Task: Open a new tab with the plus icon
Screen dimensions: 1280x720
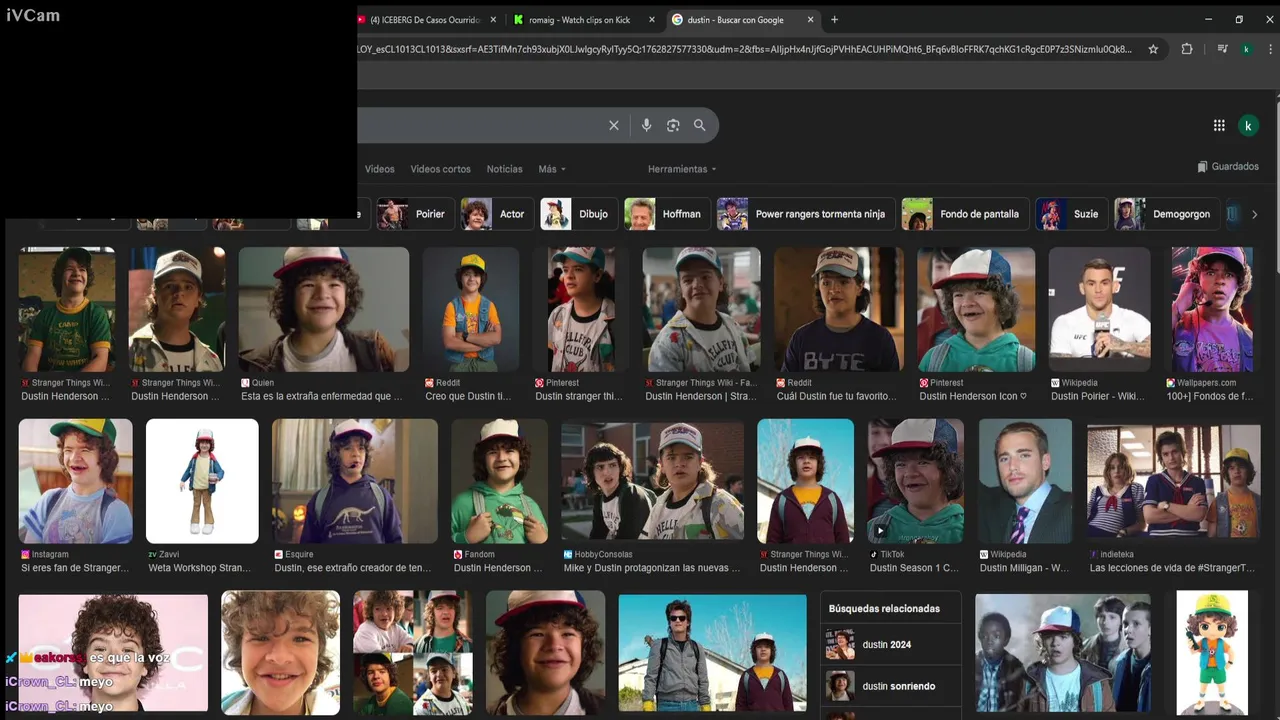Action: tap(835, 19)
